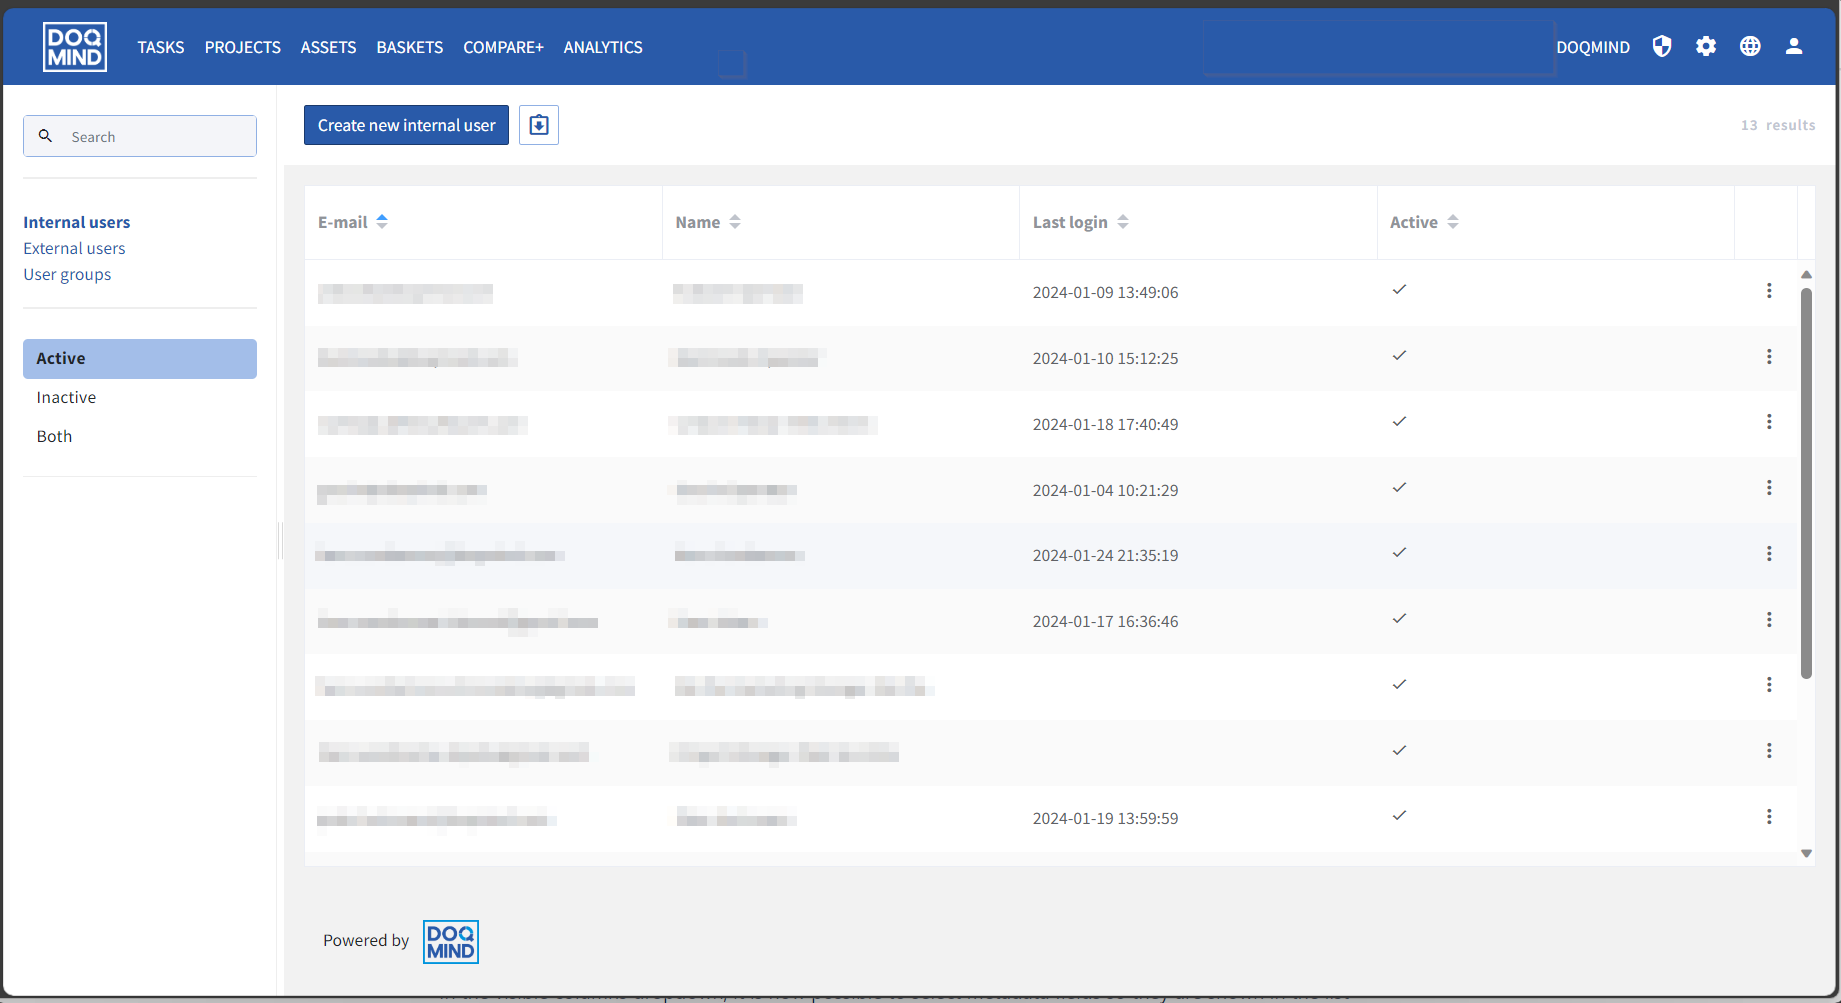Select the Active filter option
This screenshot has height=1003, width=1841.
pos(140,359)
